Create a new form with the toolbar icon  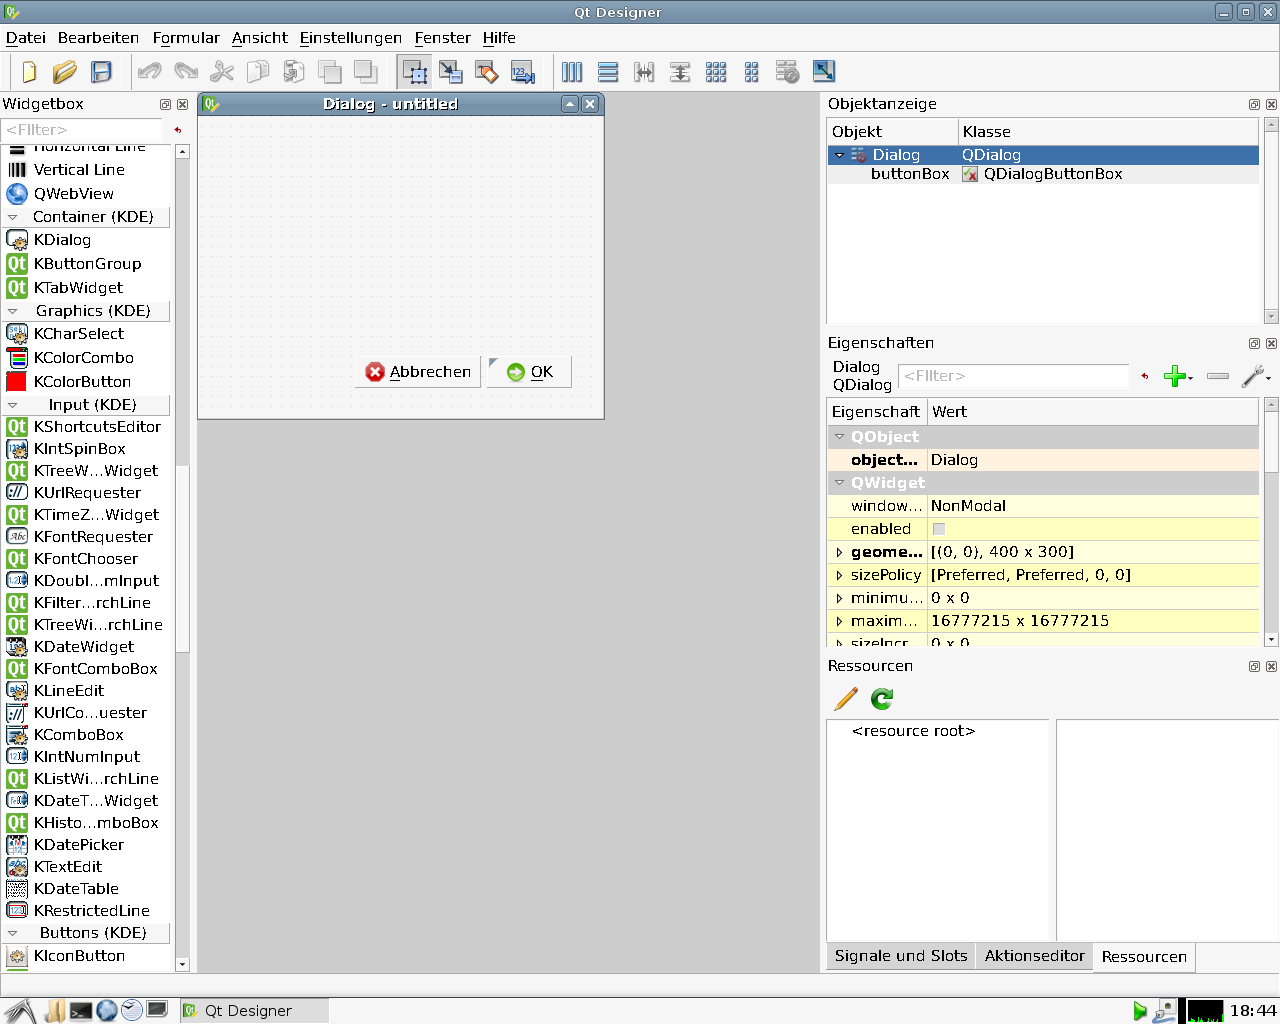(29, 72)
